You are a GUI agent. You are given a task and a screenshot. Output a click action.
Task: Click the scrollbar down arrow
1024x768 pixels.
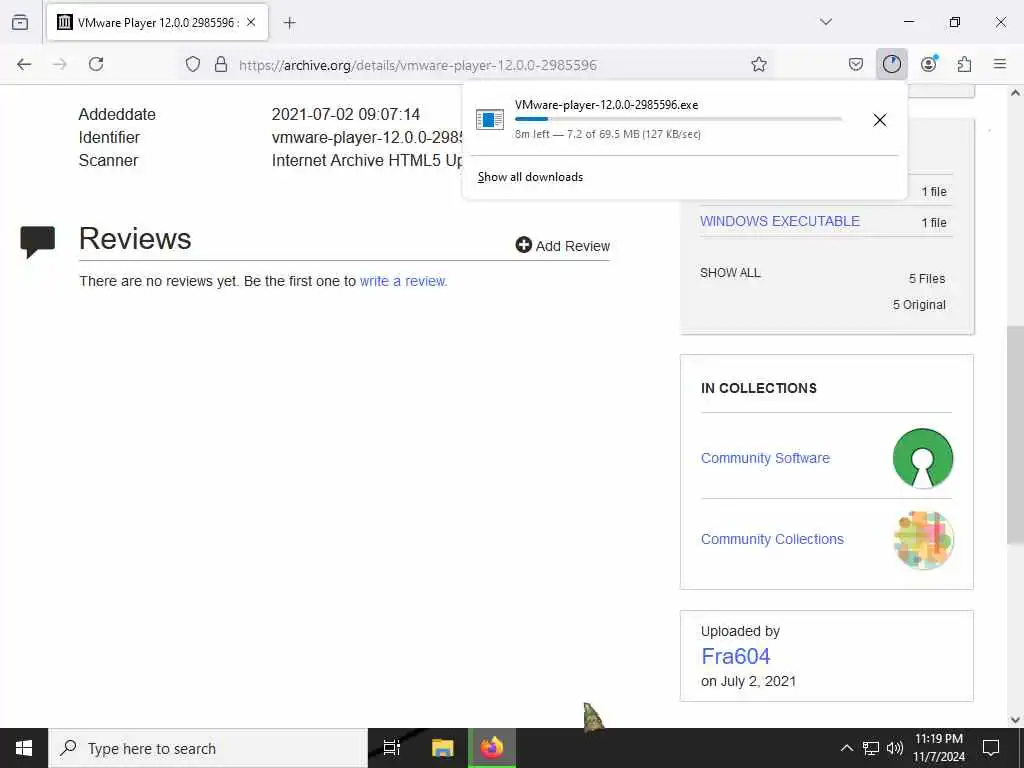point(1015,720)
